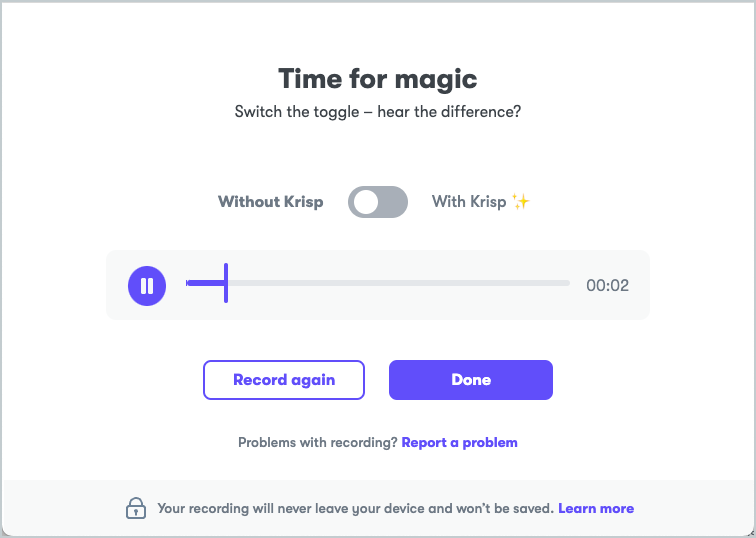
Task: Click the padlock privacy icon
Action: 136,508
